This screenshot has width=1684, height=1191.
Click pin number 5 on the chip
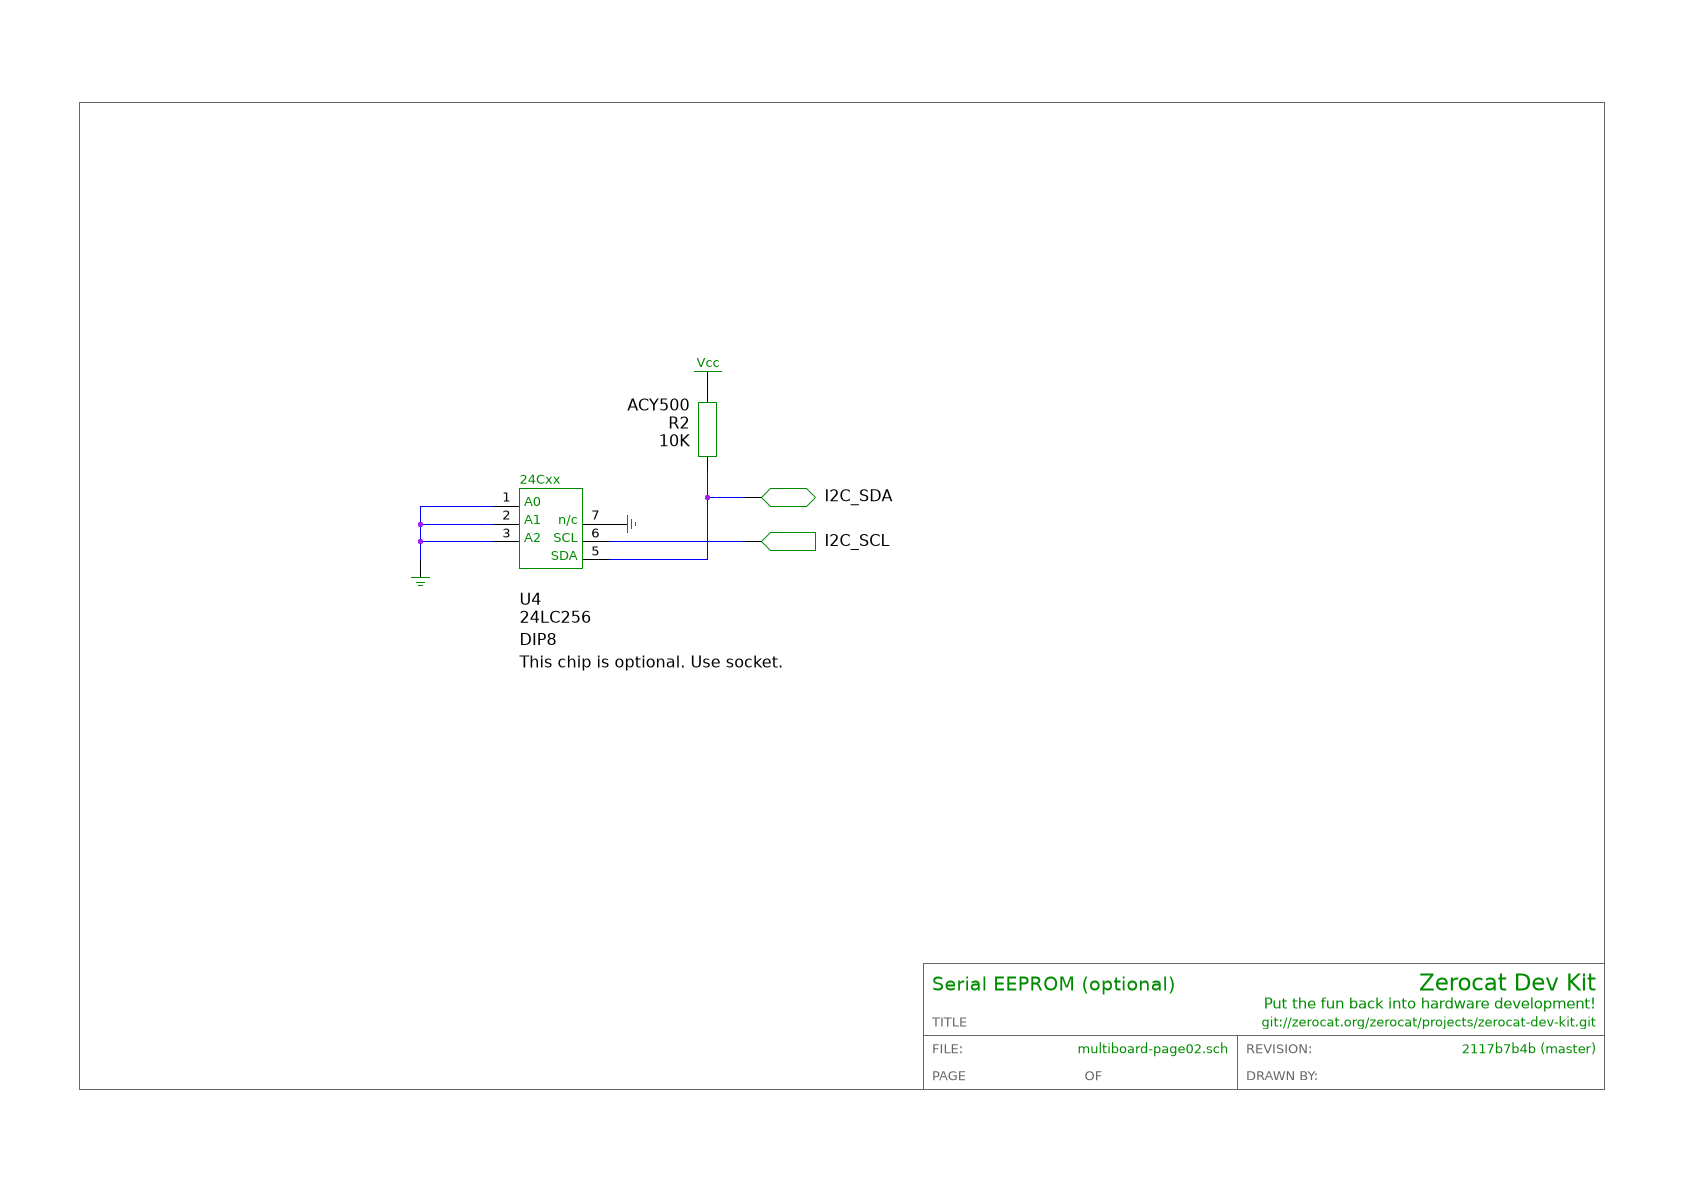595,551
